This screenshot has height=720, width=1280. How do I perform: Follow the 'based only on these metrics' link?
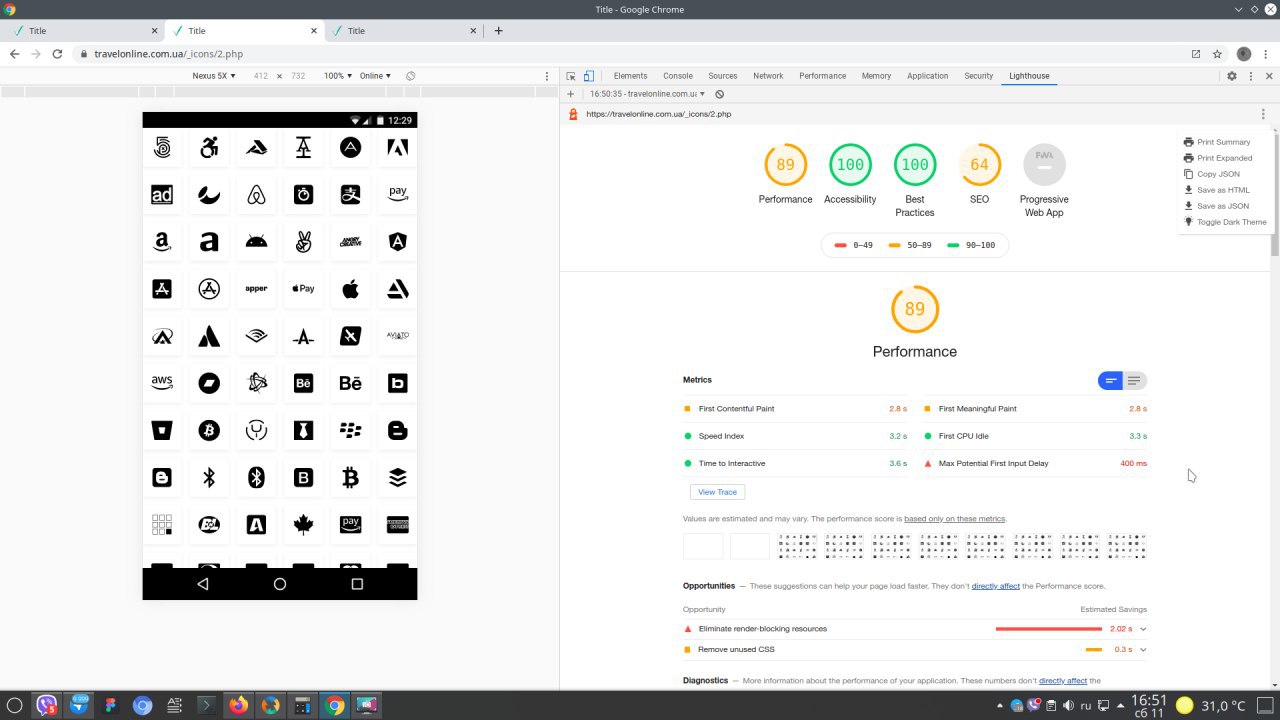point(955,519)
